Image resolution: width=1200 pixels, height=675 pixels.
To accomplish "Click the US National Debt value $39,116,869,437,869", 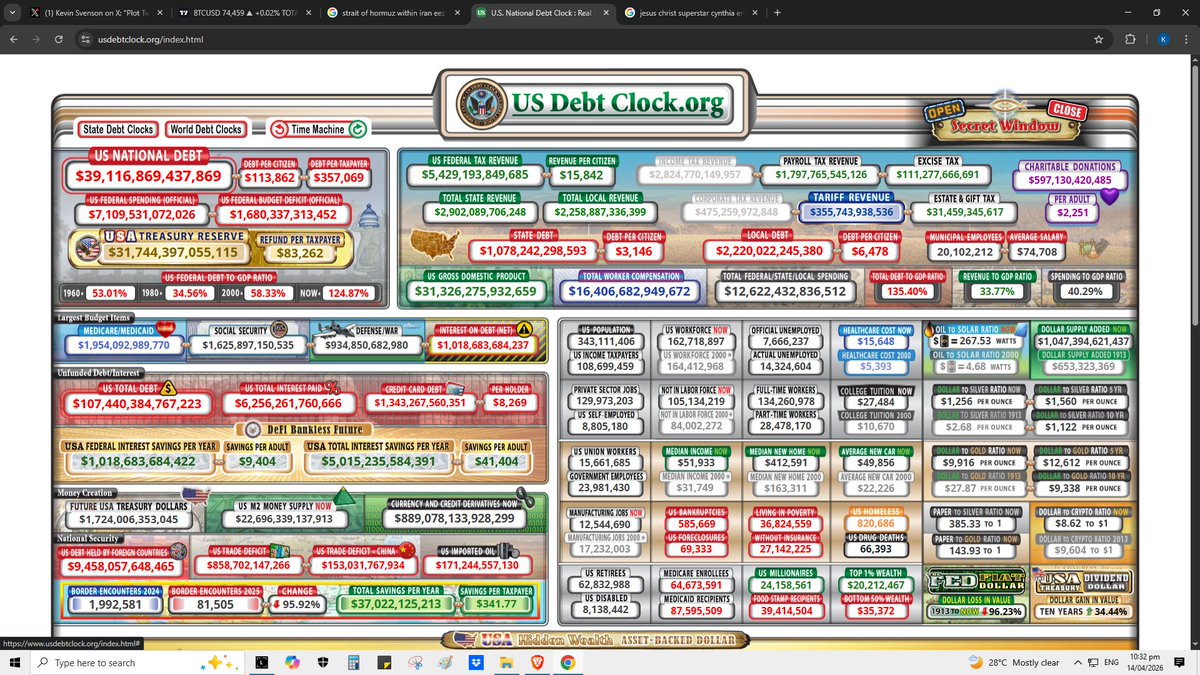I will point(148,176).
